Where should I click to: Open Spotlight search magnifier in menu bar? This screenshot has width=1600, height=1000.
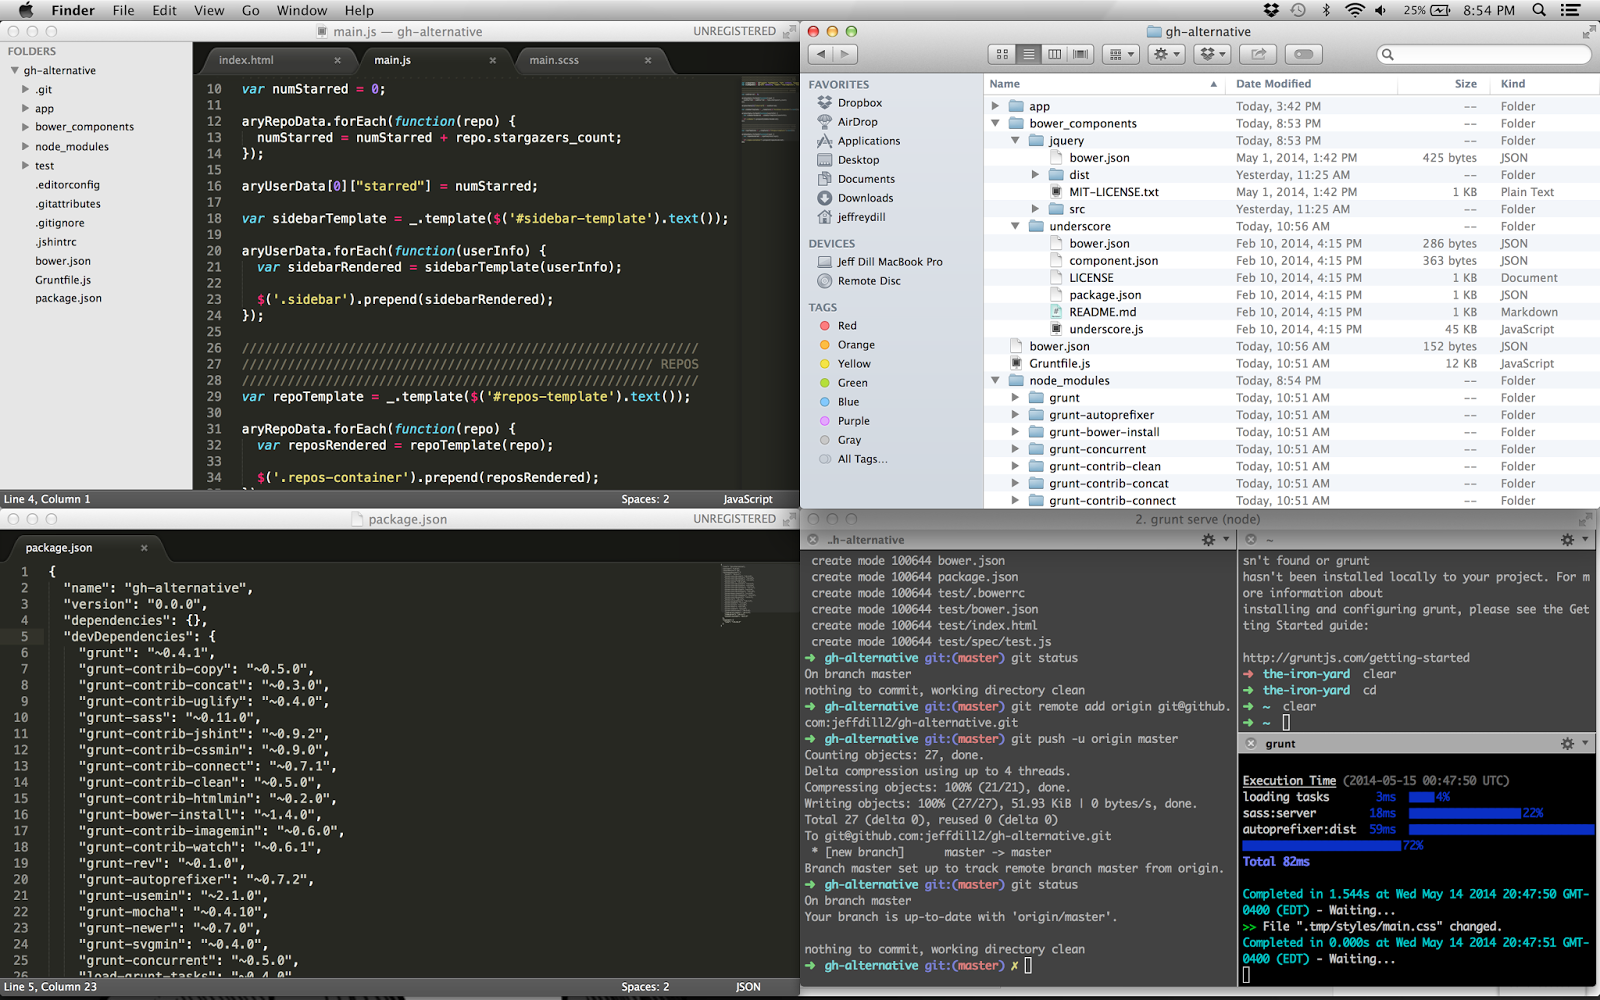[1539, 10]
